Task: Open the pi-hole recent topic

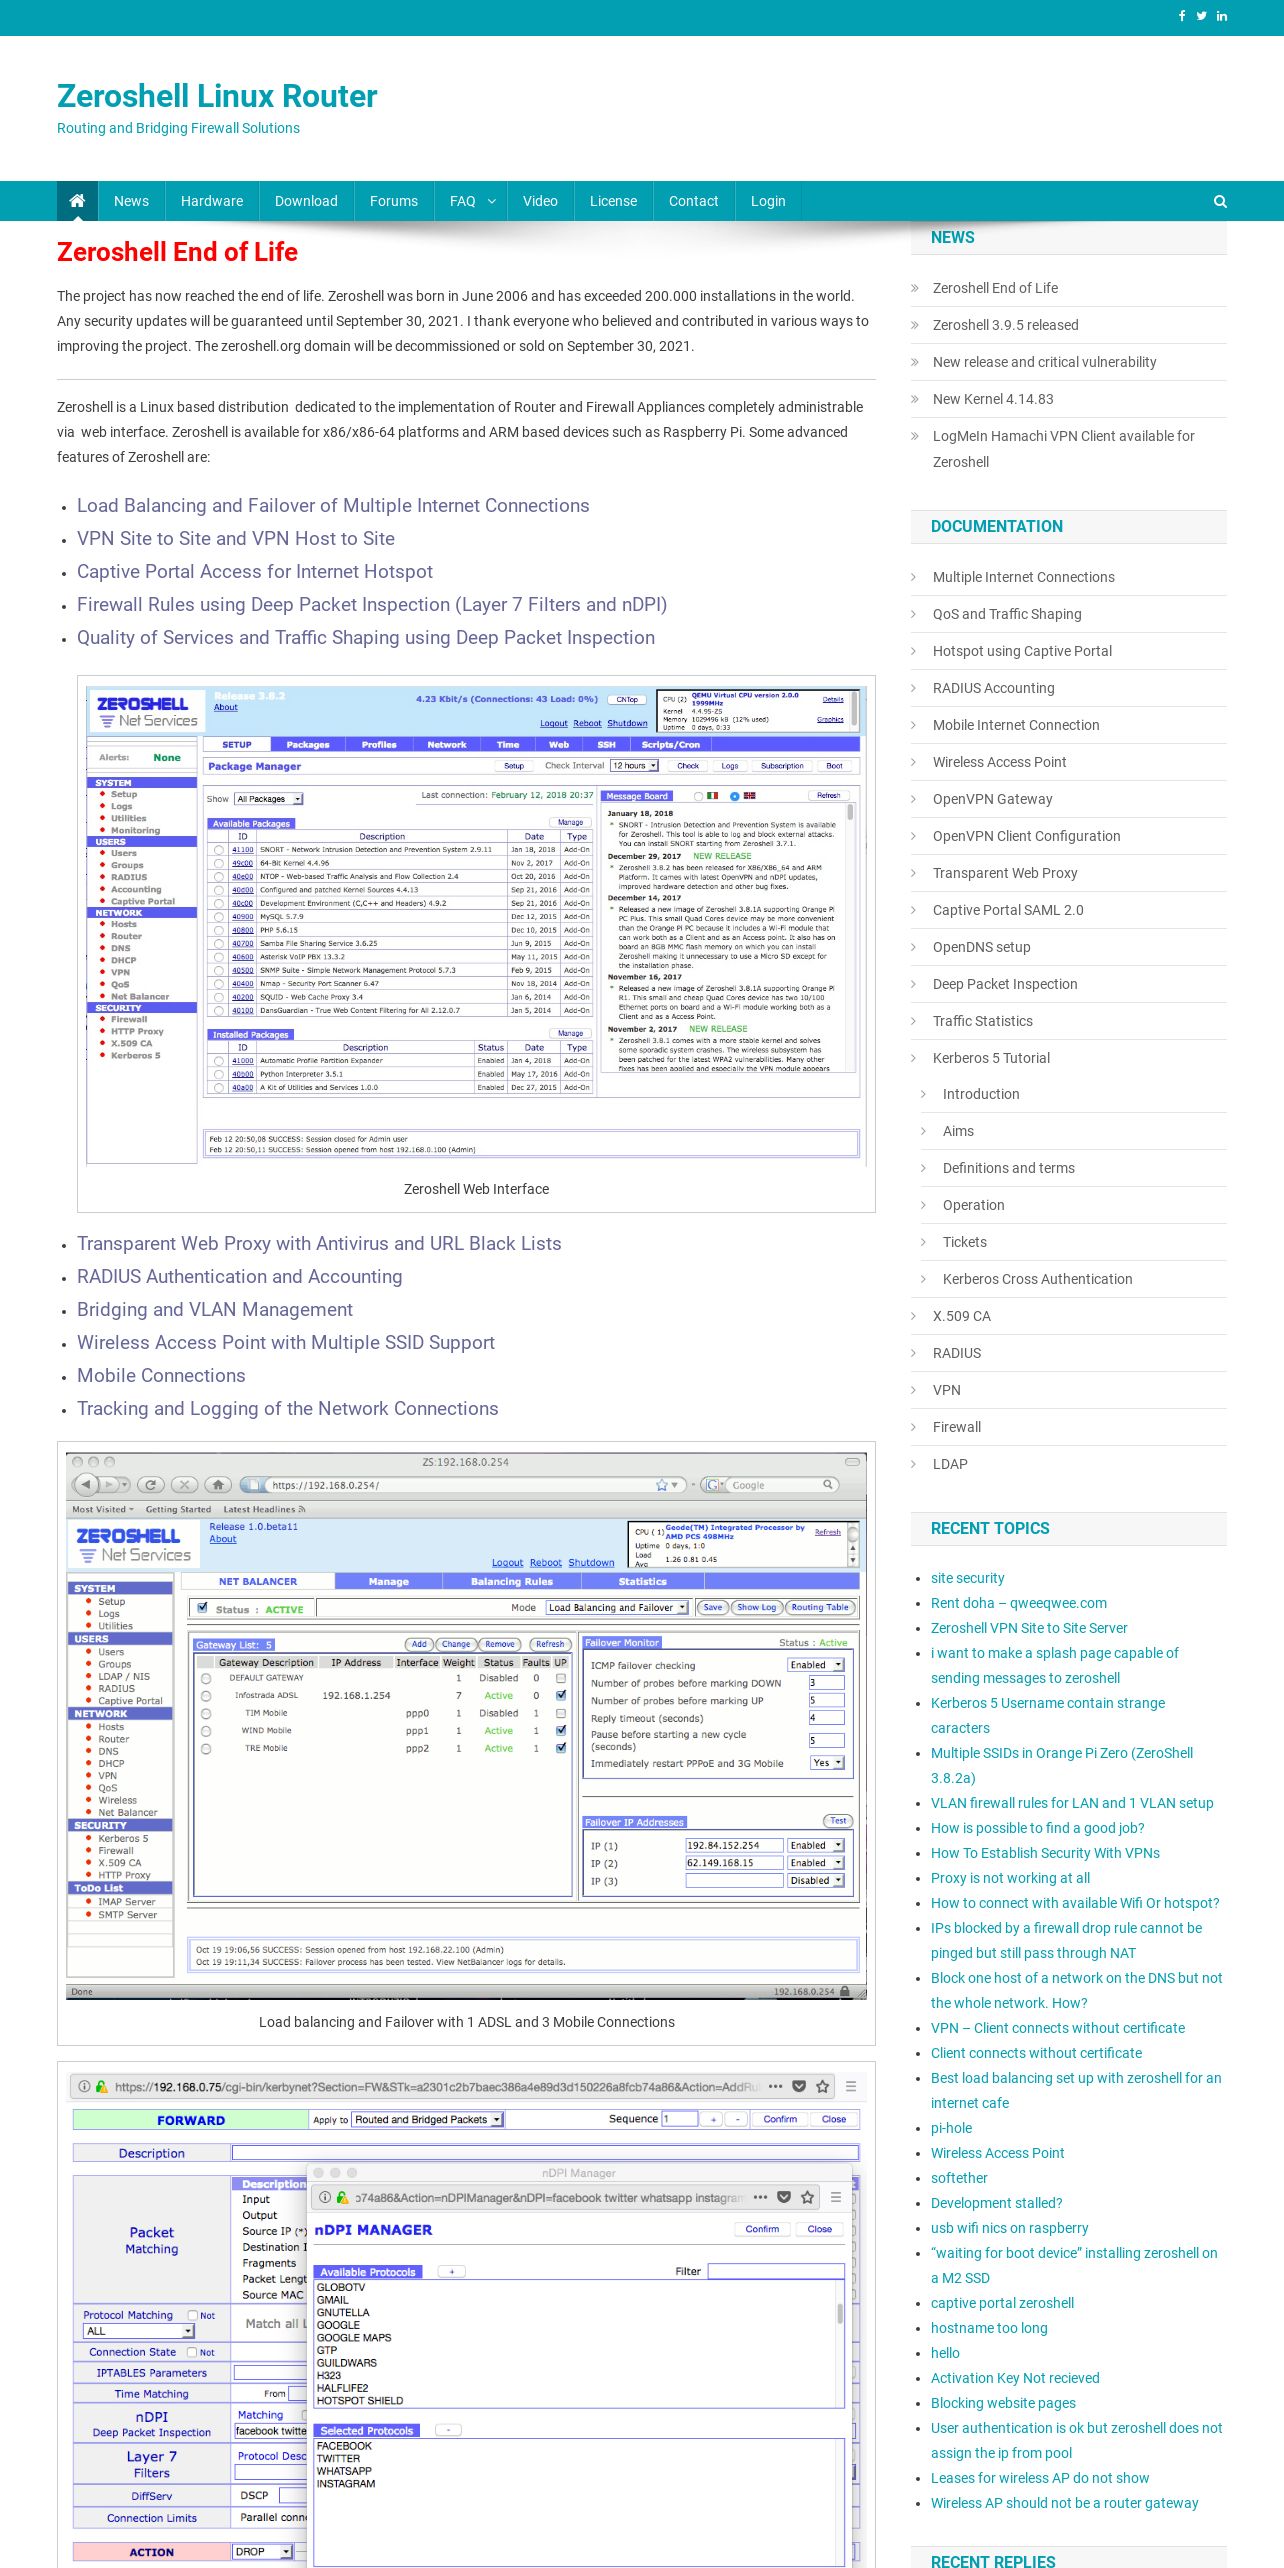Action: pos(951,2128)
